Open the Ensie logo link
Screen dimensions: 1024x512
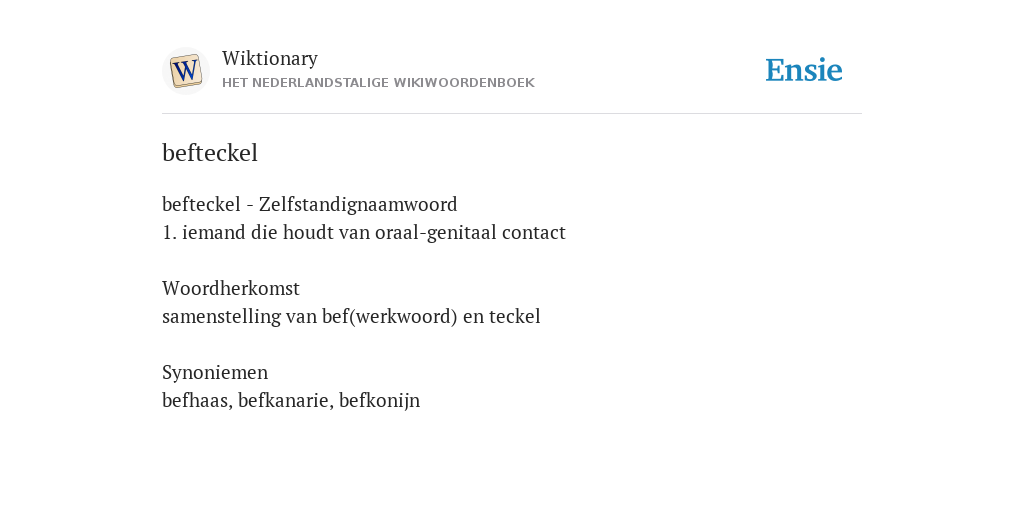804,71
